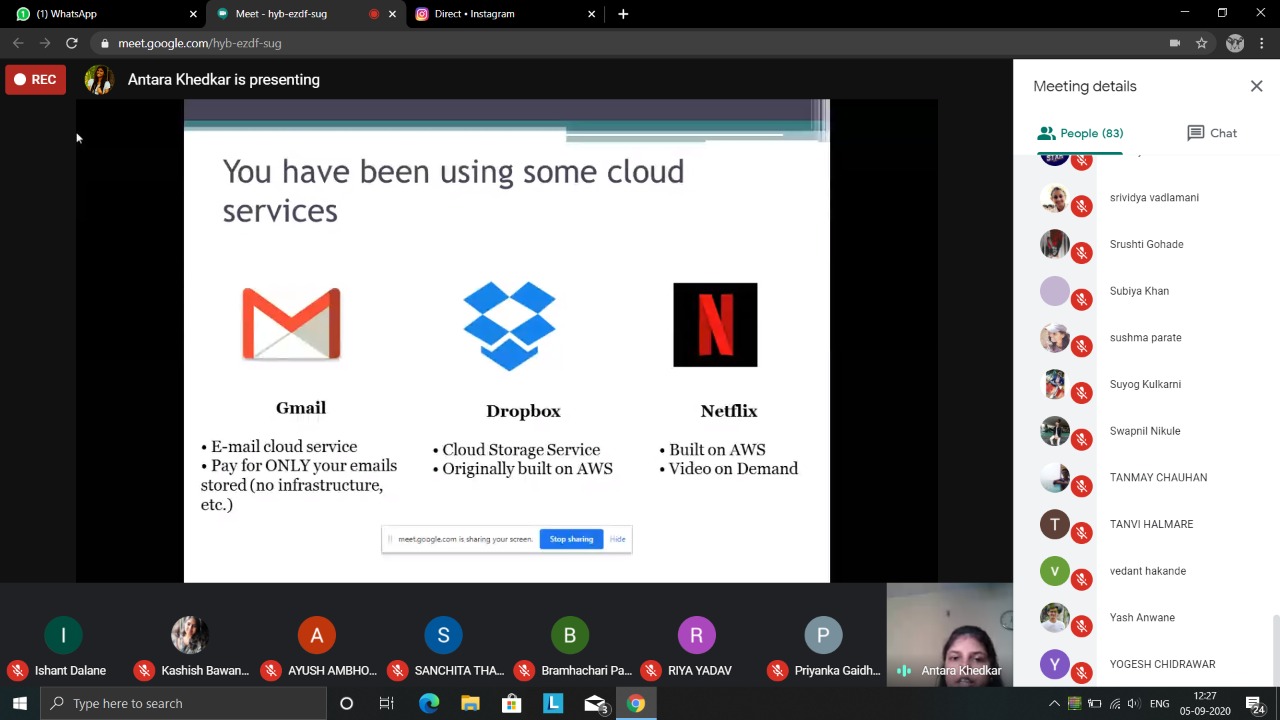Image resolution: width=1280 pixels, height=720 pixels.
Task: Go forward in browser history
Action: point(45,43)
